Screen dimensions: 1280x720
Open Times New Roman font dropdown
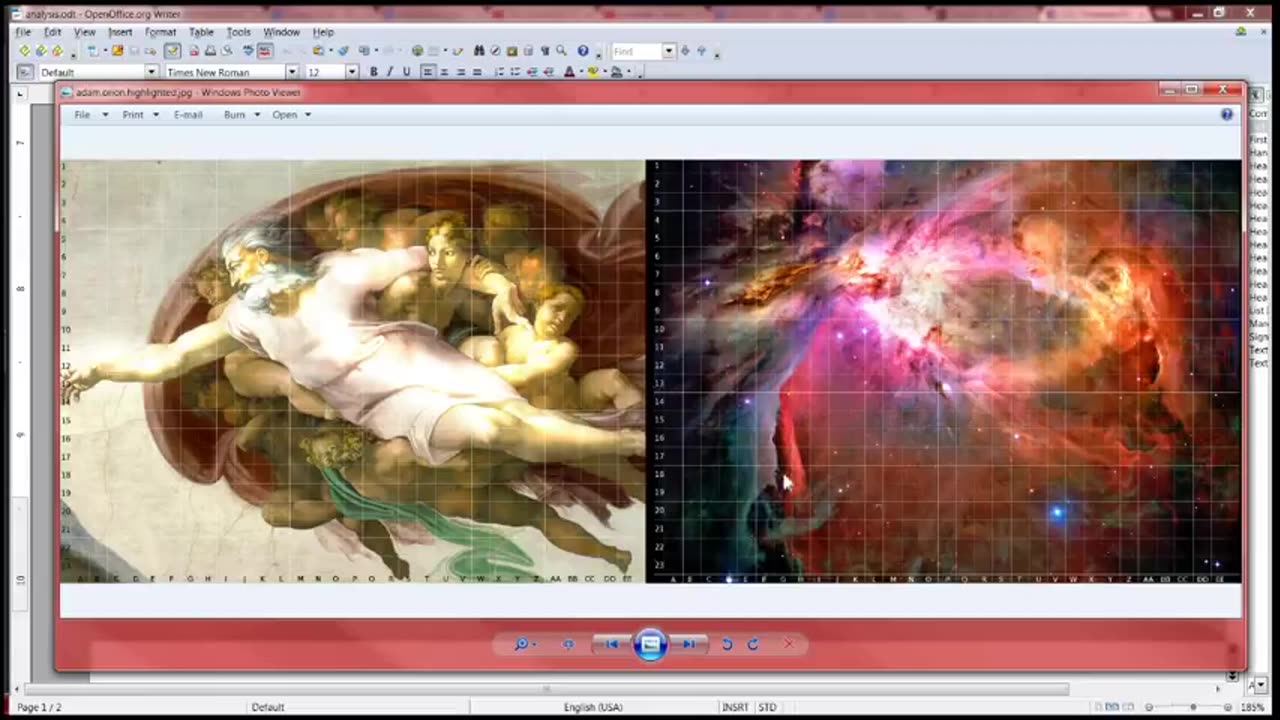[292, 72]
